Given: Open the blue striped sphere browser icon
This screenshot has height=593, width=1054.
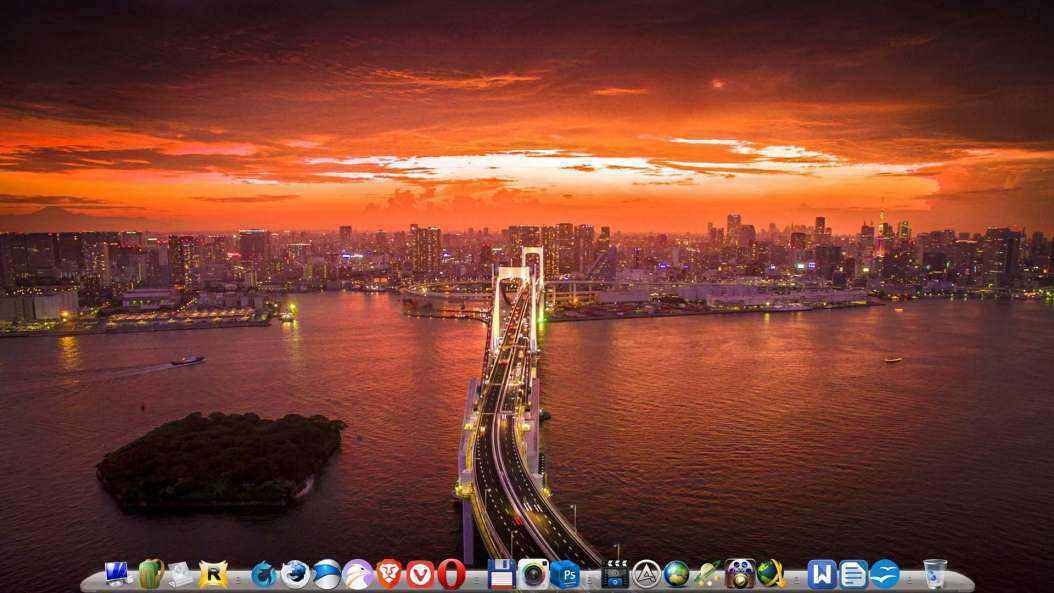Looking at the screenshot, I should (x=327, y=574).
